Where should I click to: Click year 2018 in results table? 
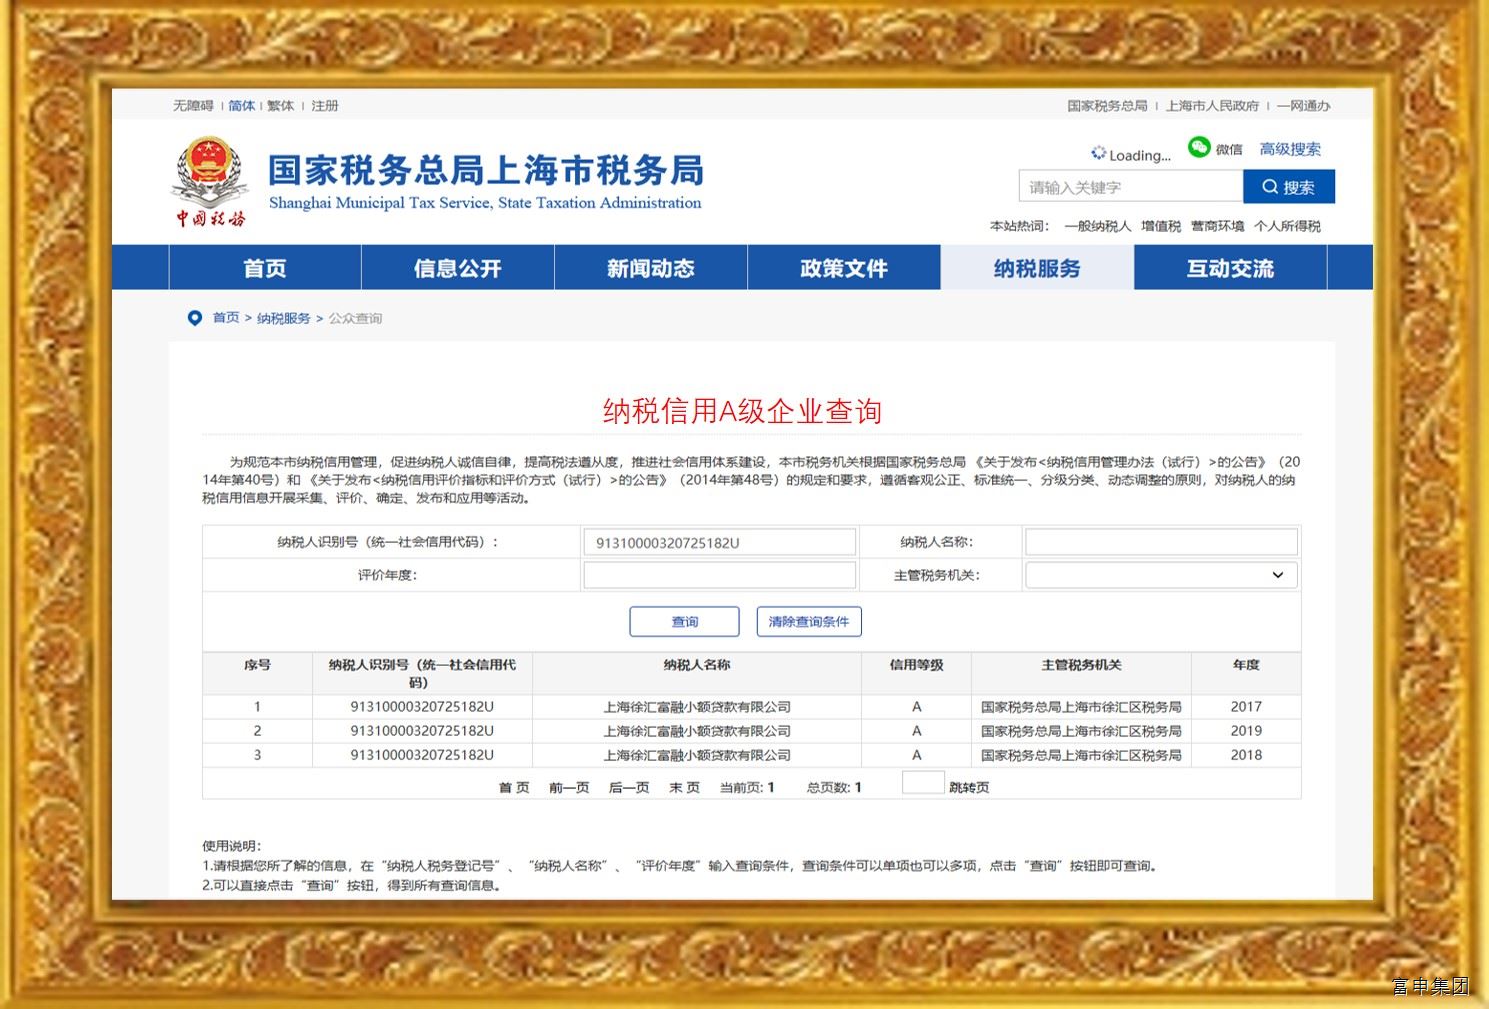point(1246,755)
